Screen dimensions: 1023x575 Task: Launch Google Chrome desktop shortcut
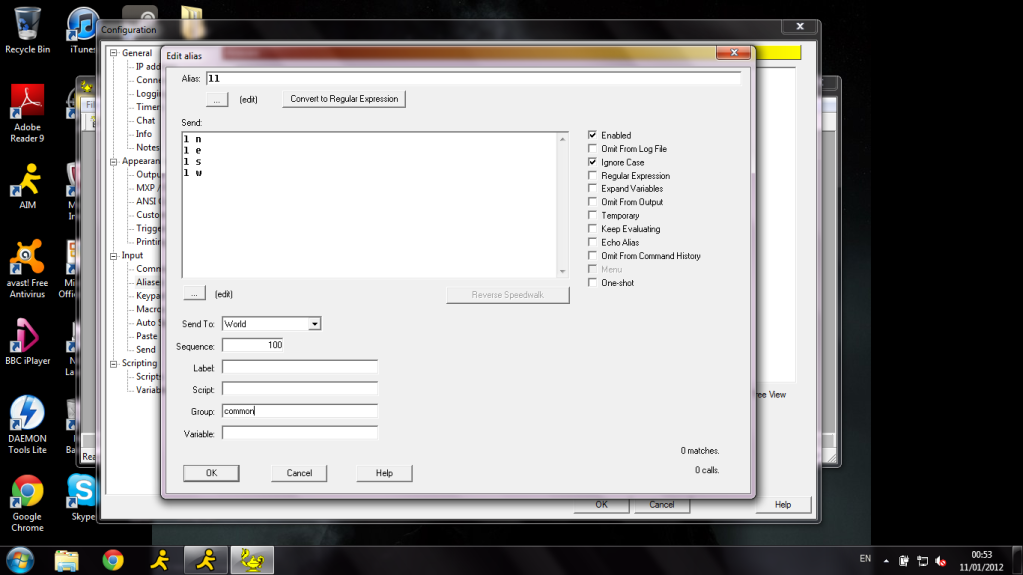pos(27,503)
